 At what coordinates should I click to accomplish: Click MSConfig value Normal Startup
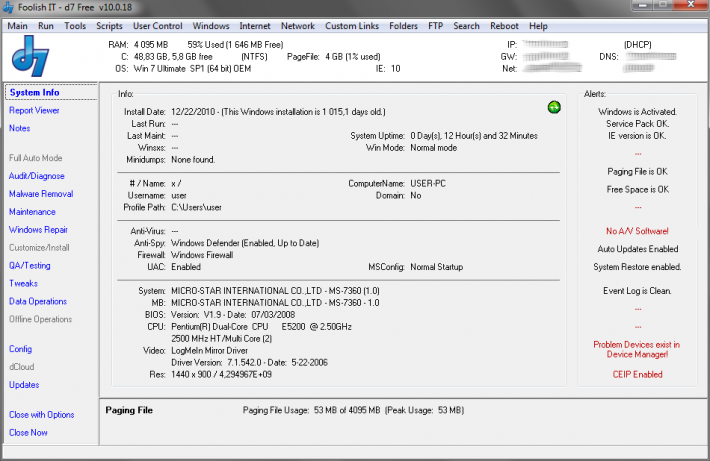point(437,267)
